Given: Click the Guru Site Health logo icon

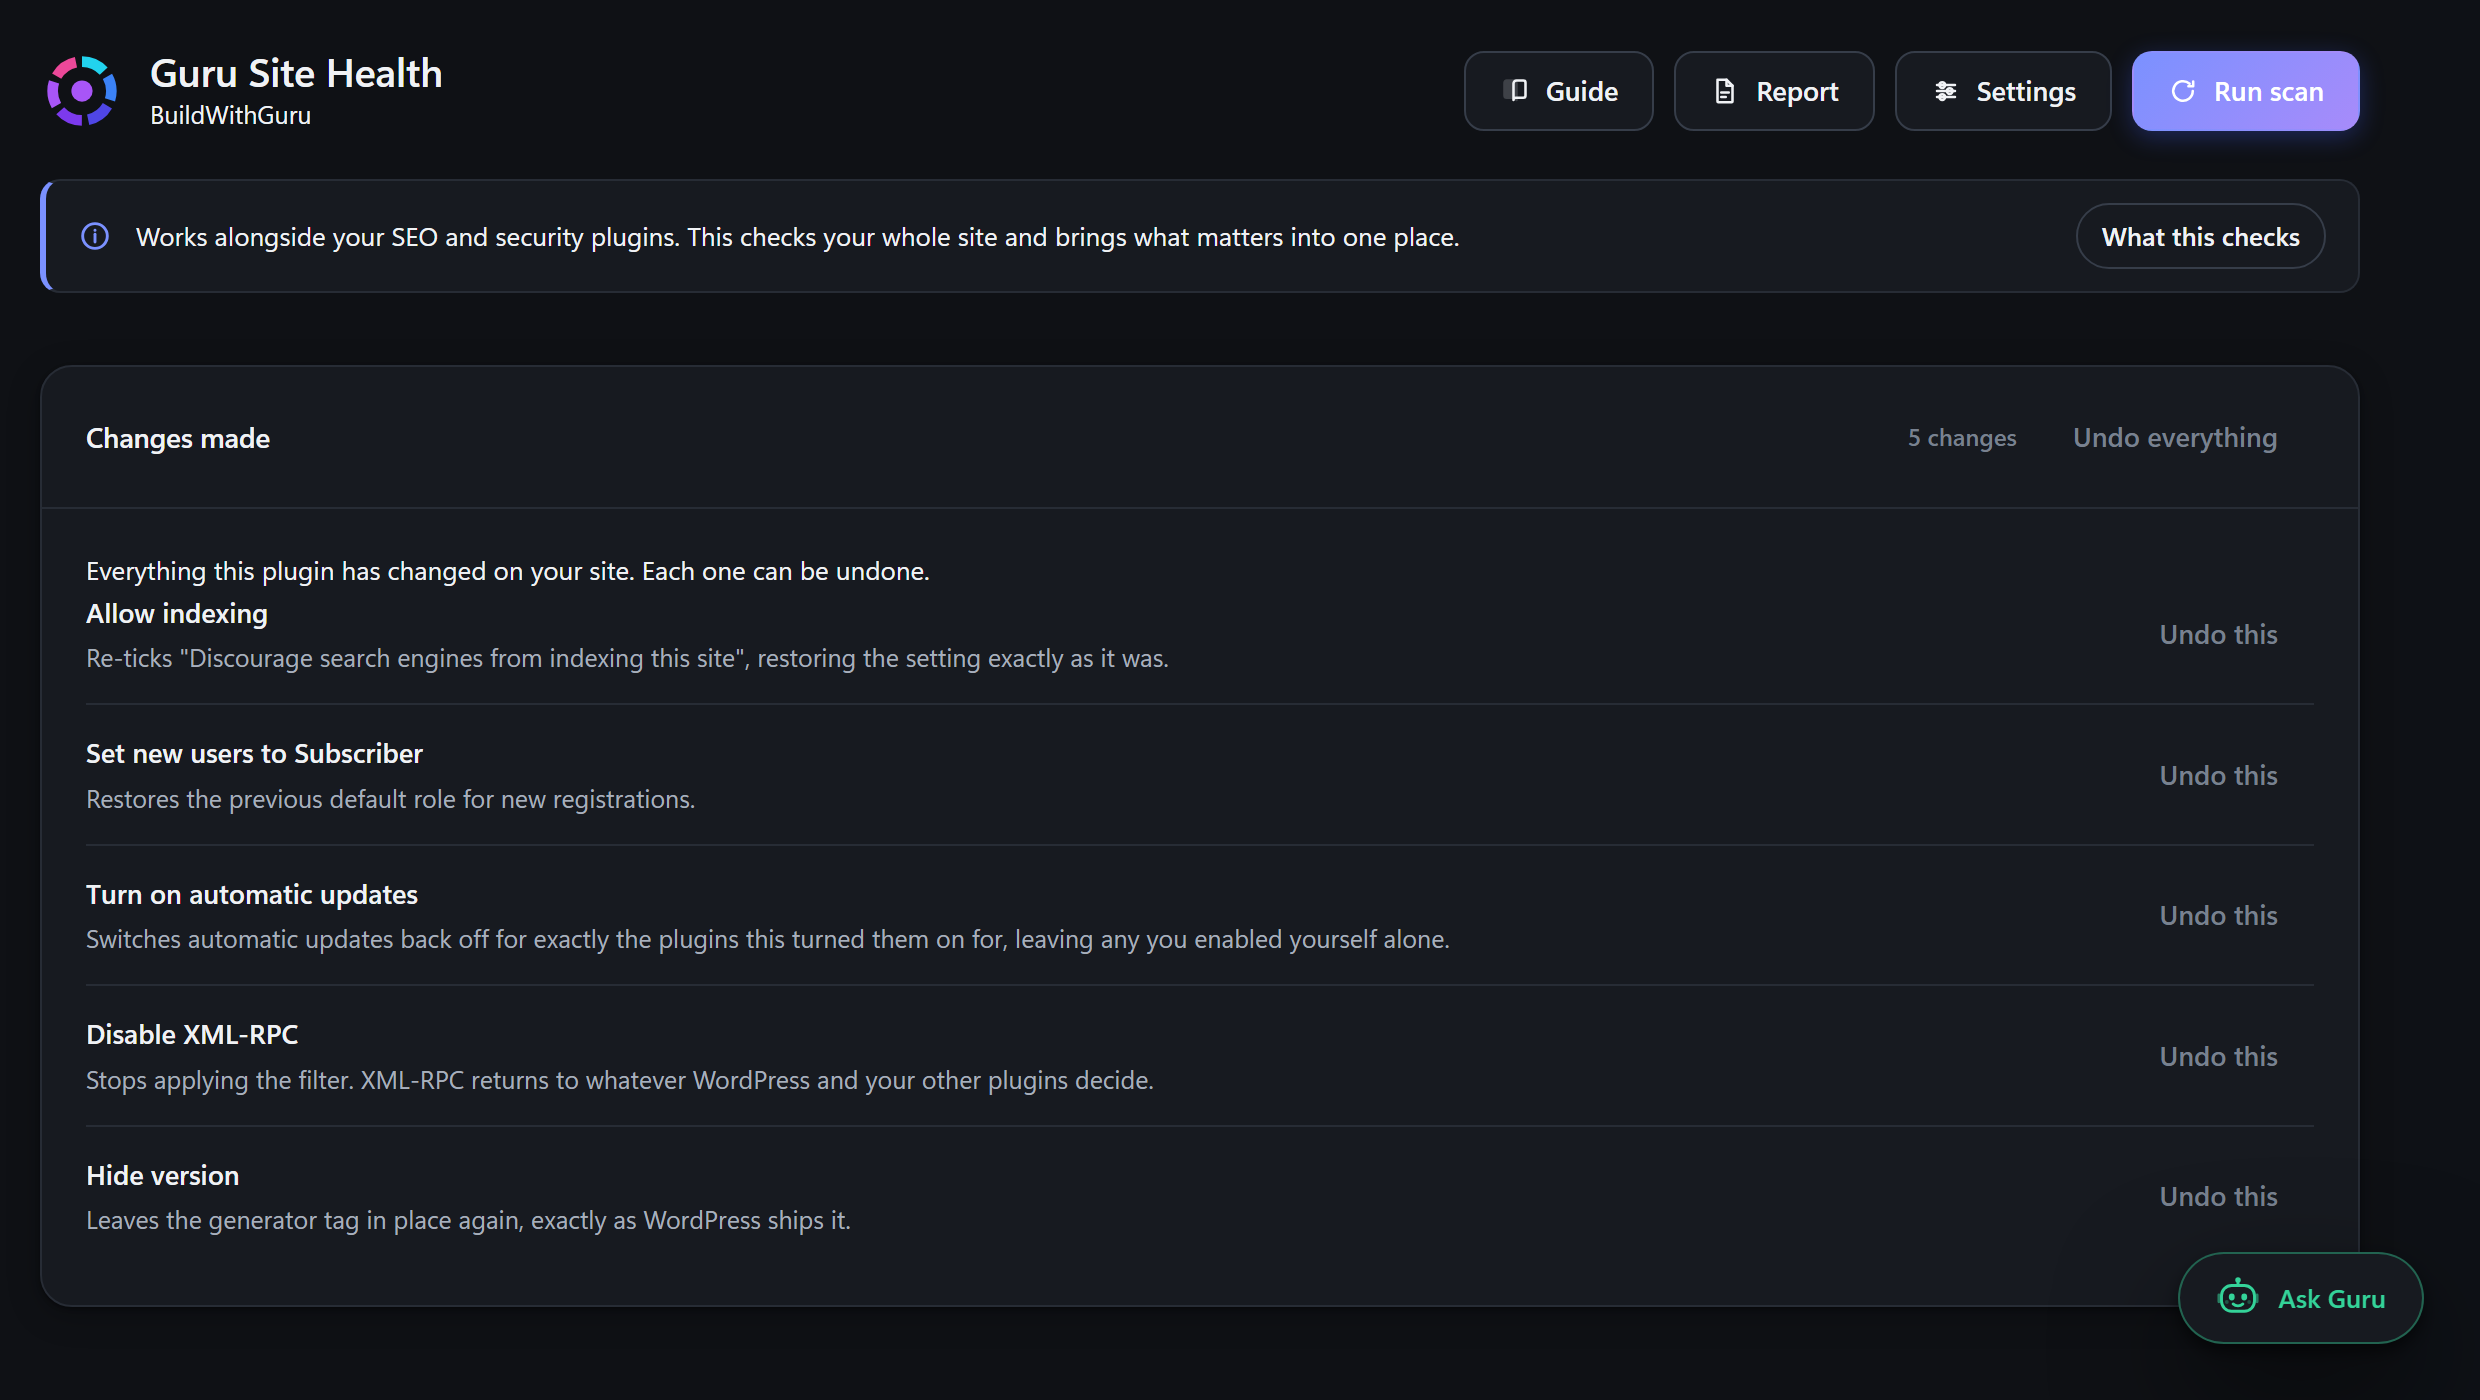Looking at the screenshot, I should point(82,91).
